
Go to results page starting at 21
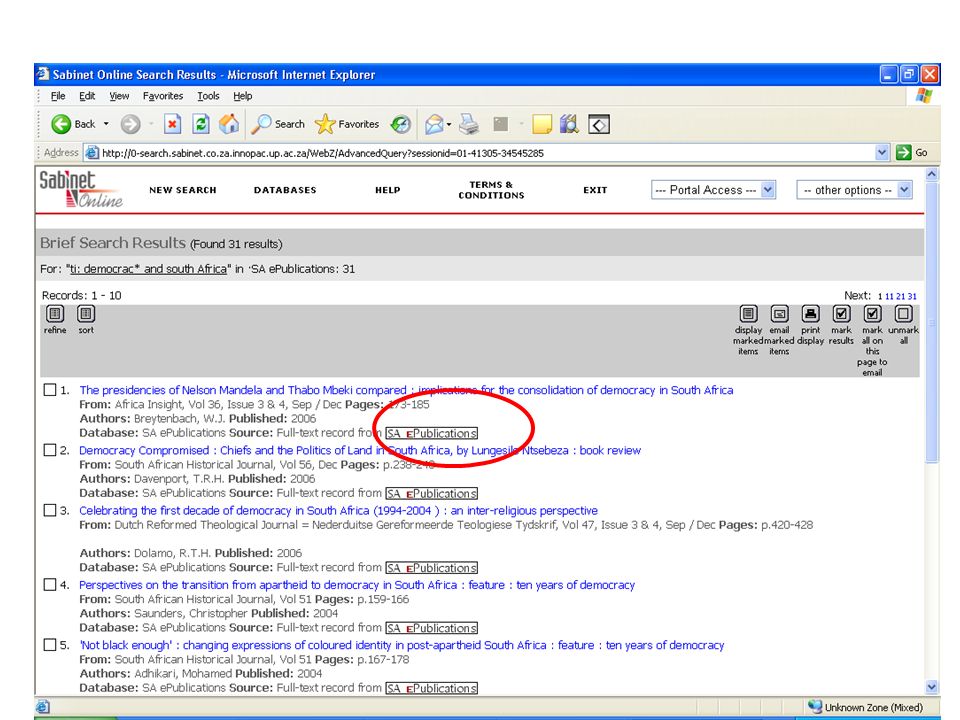click(900, 296)
